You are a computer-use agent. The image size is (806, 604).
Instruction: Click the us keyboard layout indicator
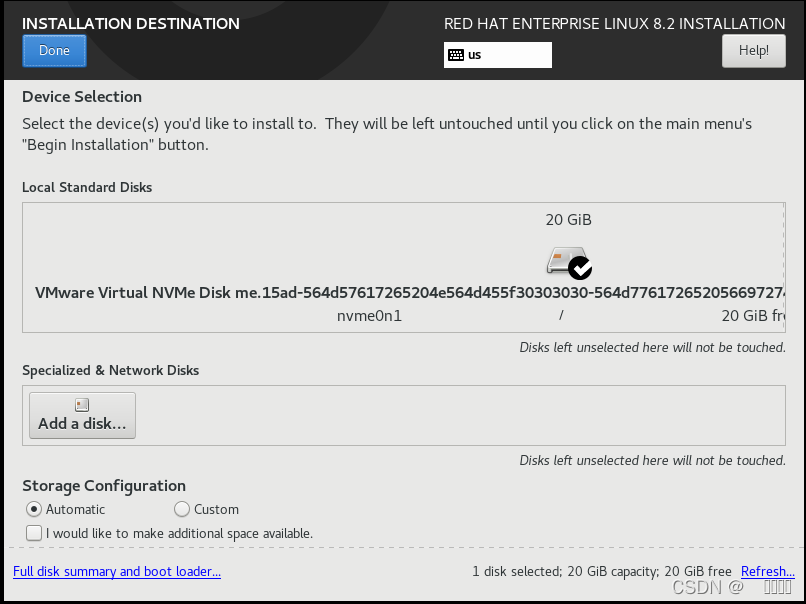[x=498, y=55]
